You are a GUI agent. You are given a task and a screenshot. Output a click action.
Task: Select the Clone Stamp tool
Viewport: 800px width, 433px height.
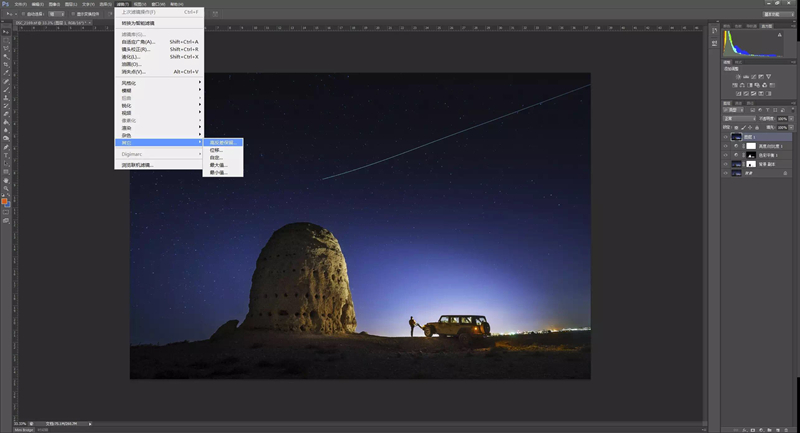point(6,98)
